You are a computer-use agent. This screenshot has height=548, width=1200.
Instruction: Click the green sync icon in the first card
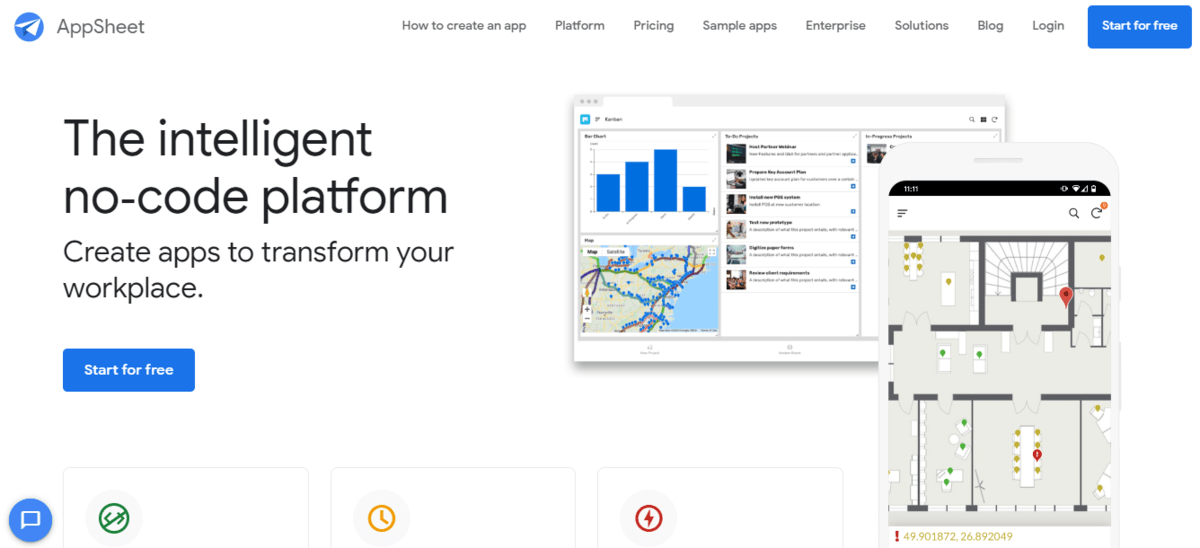[x=114, y=518]
